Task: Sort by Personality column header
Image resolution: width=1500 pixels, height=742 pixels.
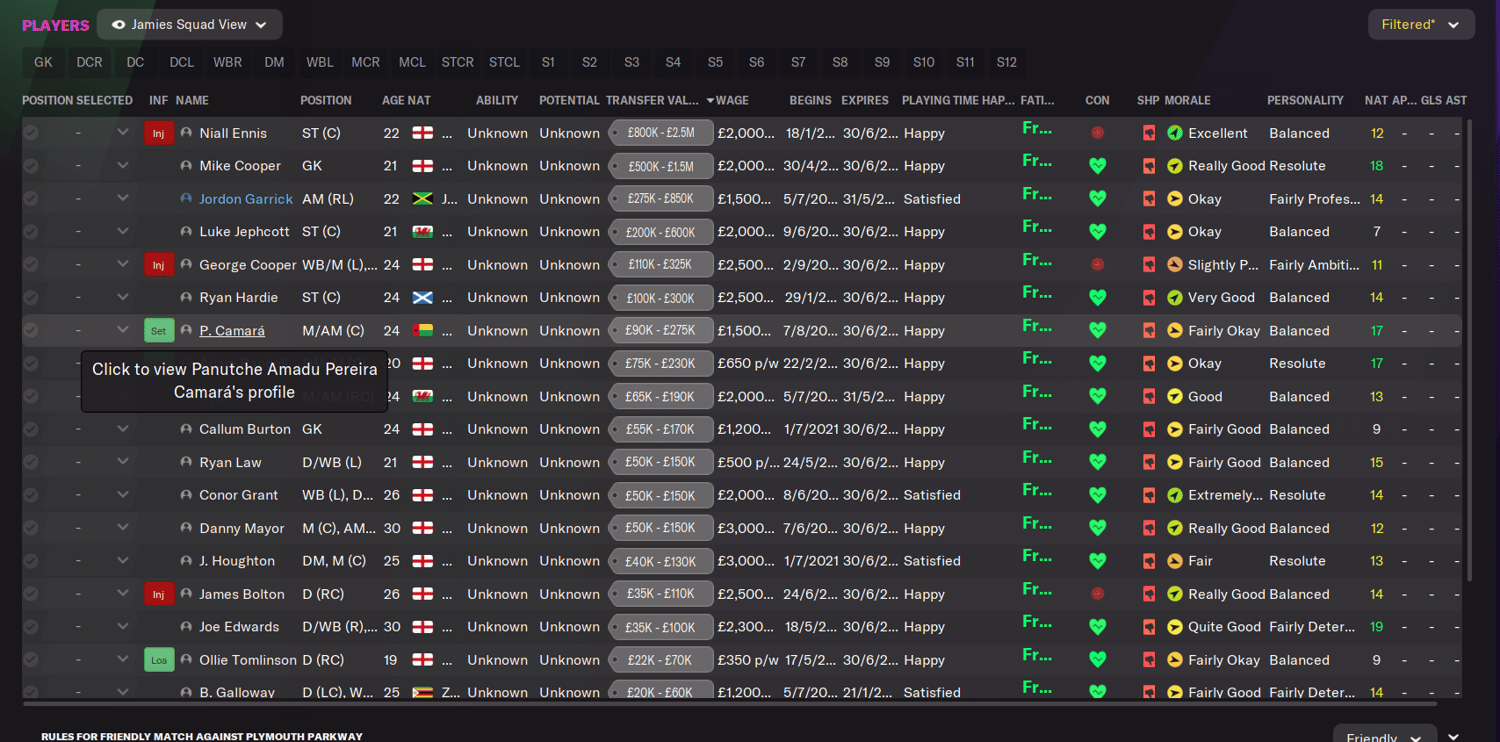Action: pyautogui.click(x=1305, y=100)
